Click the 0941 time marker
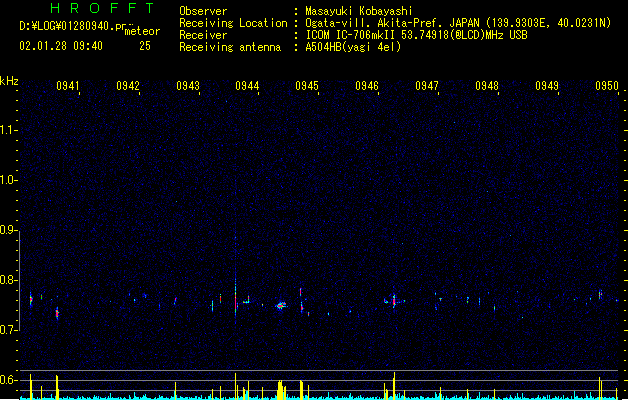This screenshot has width=629, height=400. (x=67, y=85)
